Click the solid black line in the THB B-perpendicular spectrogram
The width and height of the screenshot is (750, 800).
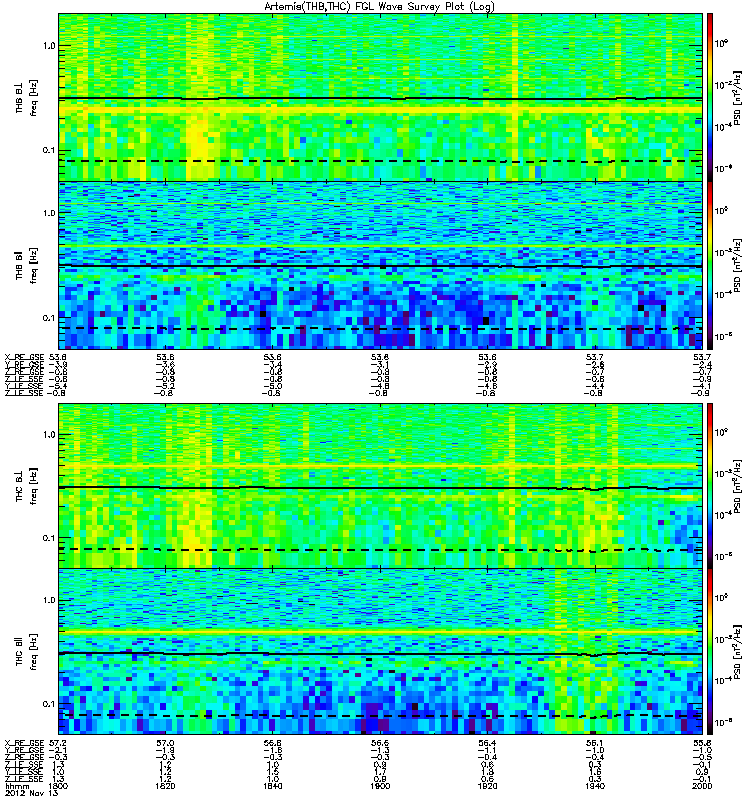pos(380,98)
